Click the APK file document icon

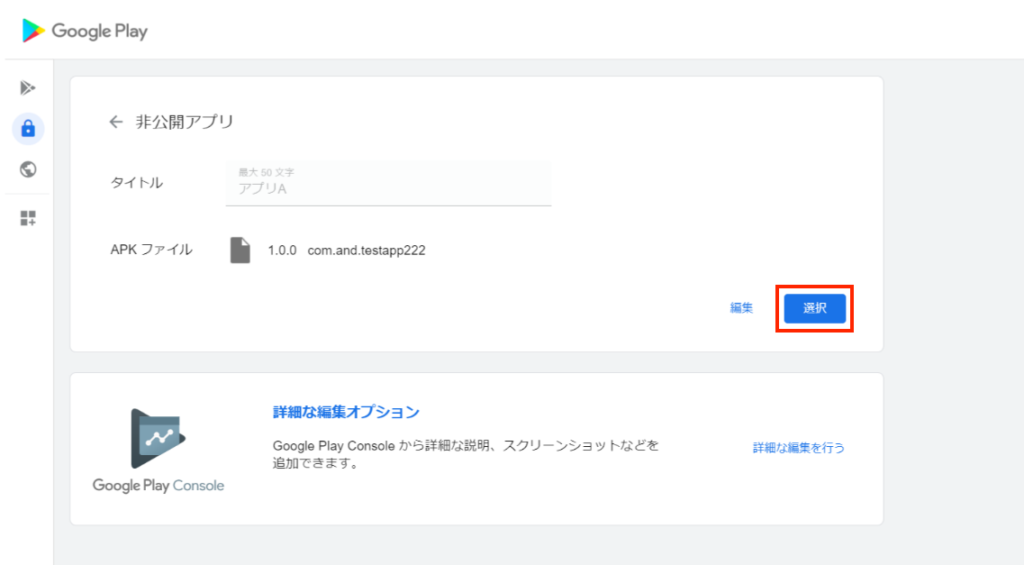pyautogui.click(x=240, y=250)
